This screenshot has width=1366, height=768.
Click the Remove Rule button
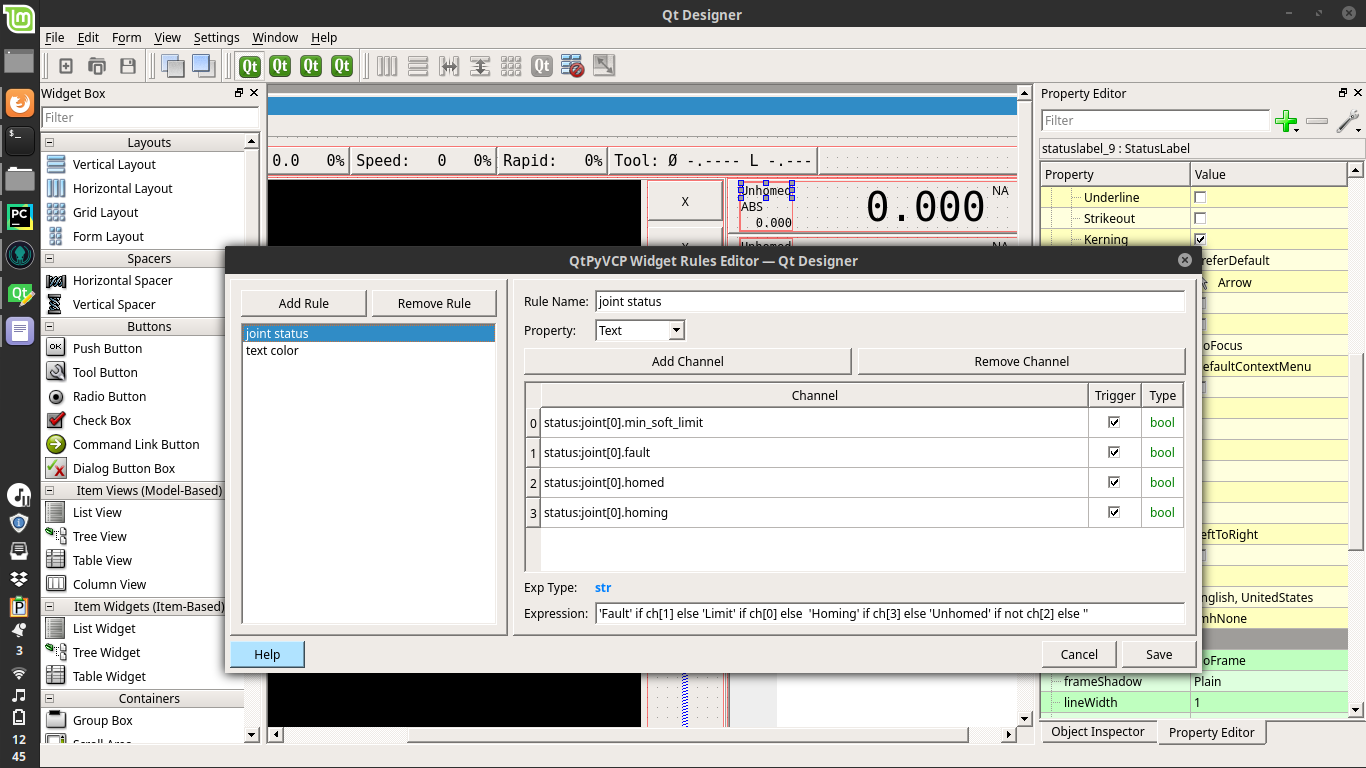pyautogui.click(x=434, y=303)
